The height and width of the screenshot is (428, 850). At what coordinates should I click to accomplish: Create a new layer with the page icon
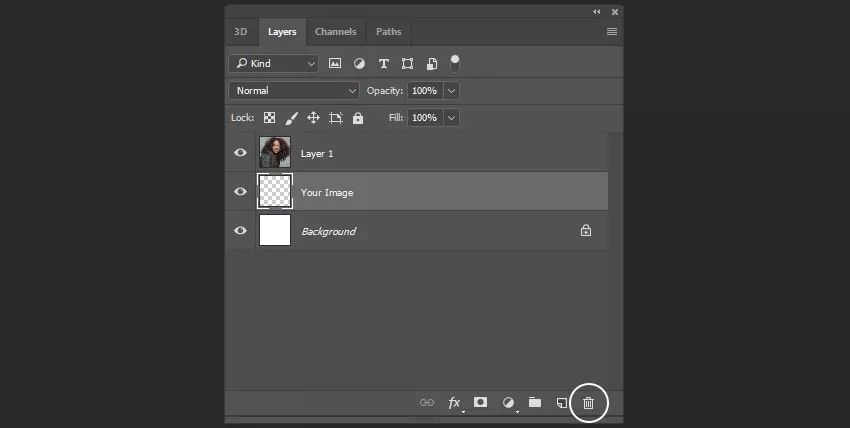point(562,403)
